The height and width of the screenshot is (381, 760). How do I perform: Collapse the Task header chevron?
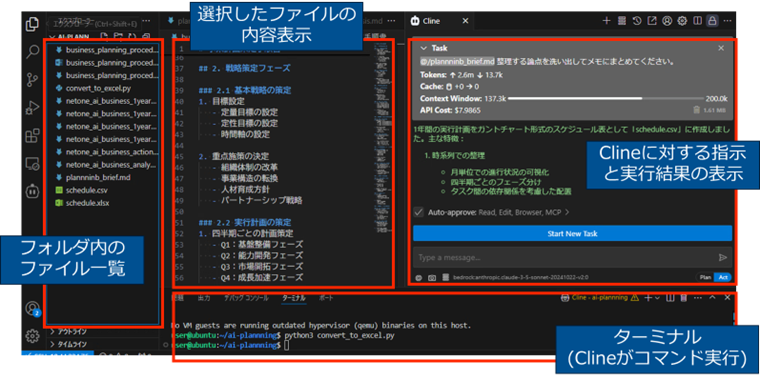click(424, 48)
